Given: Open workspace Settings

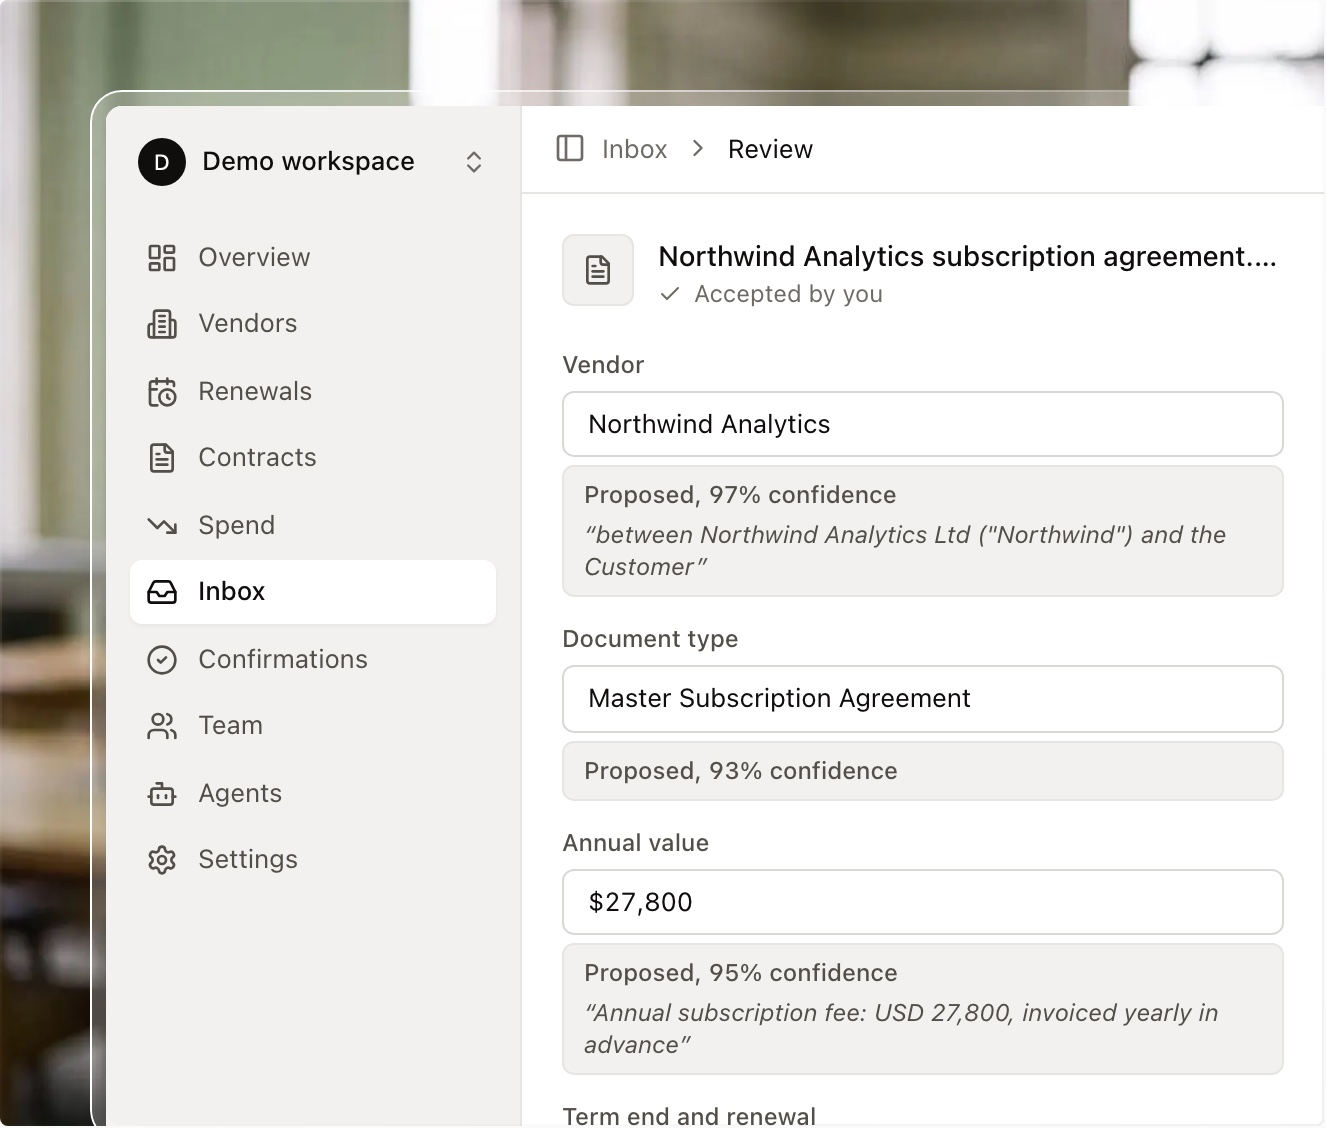Looking at the screenshot, I should (313, 860).
